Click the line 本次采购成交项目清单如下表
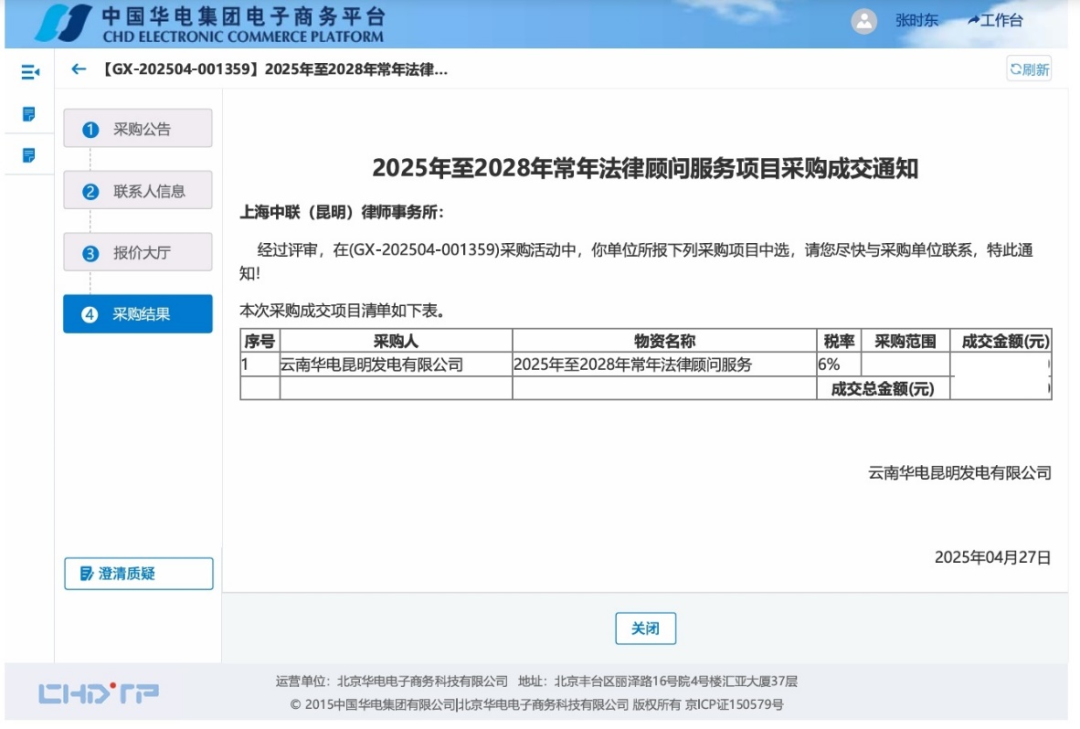Screen dimensions: 1080x729 pos(342,311)
